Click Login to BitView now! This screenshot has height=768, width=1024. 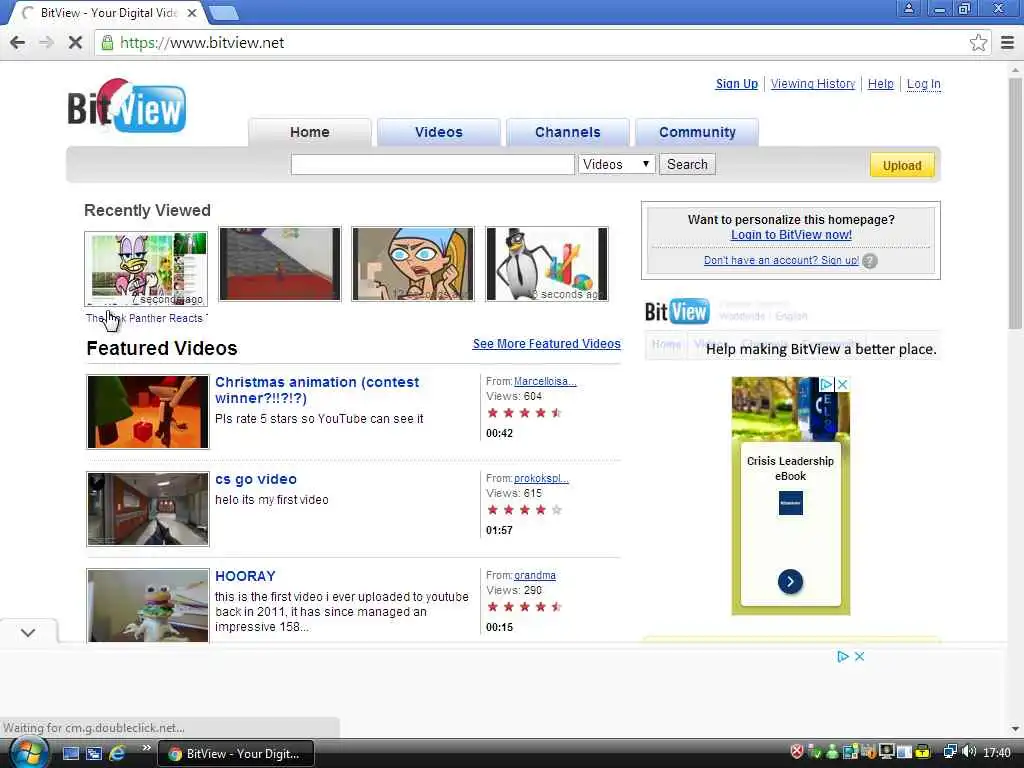pos(791,234)
